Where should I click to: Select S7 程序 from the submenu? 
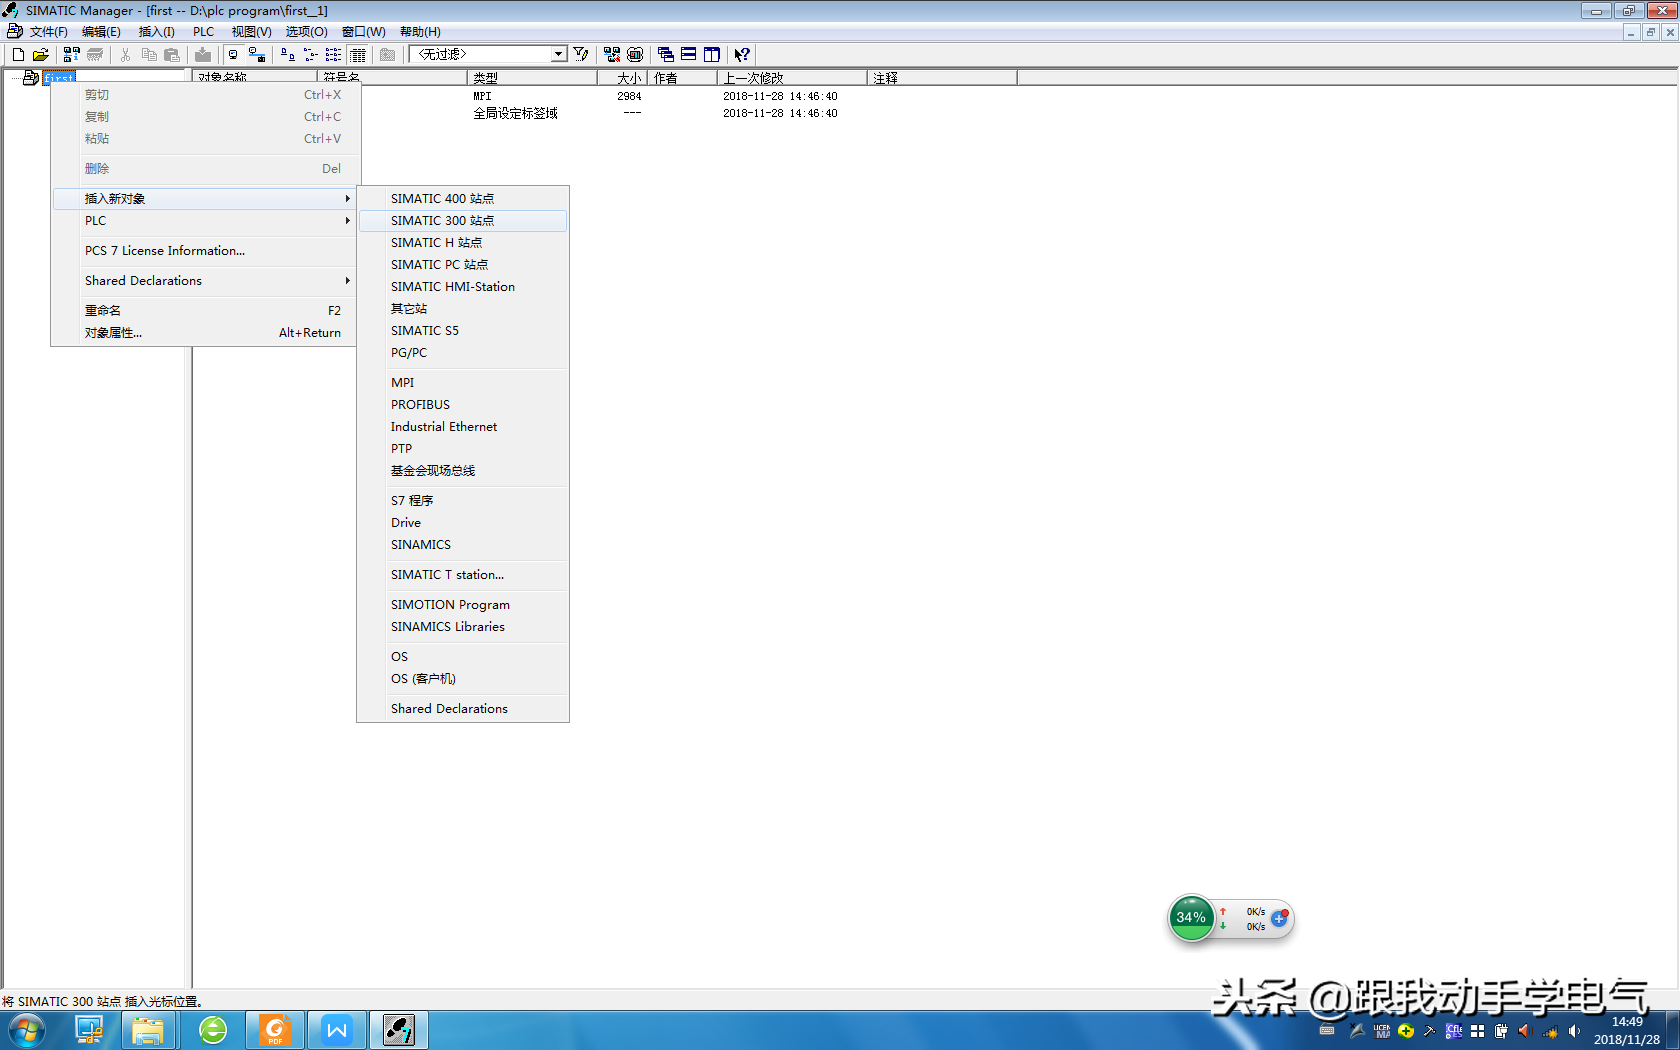(412, 501)
